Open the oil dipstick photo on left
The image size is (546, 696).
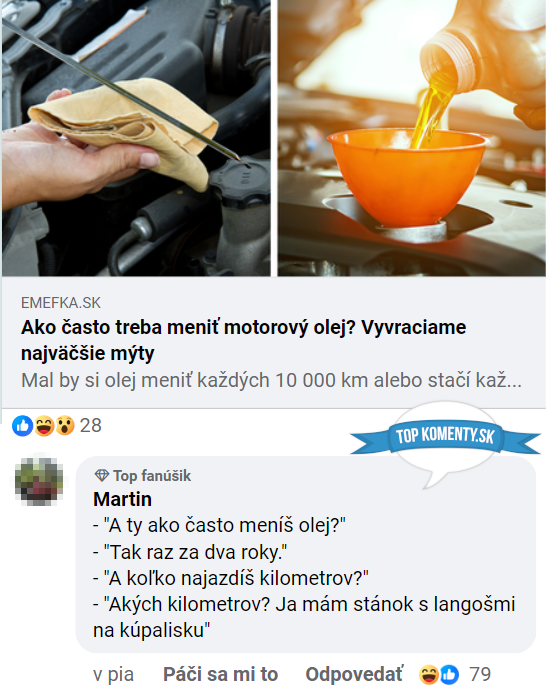tap(136, 138)
